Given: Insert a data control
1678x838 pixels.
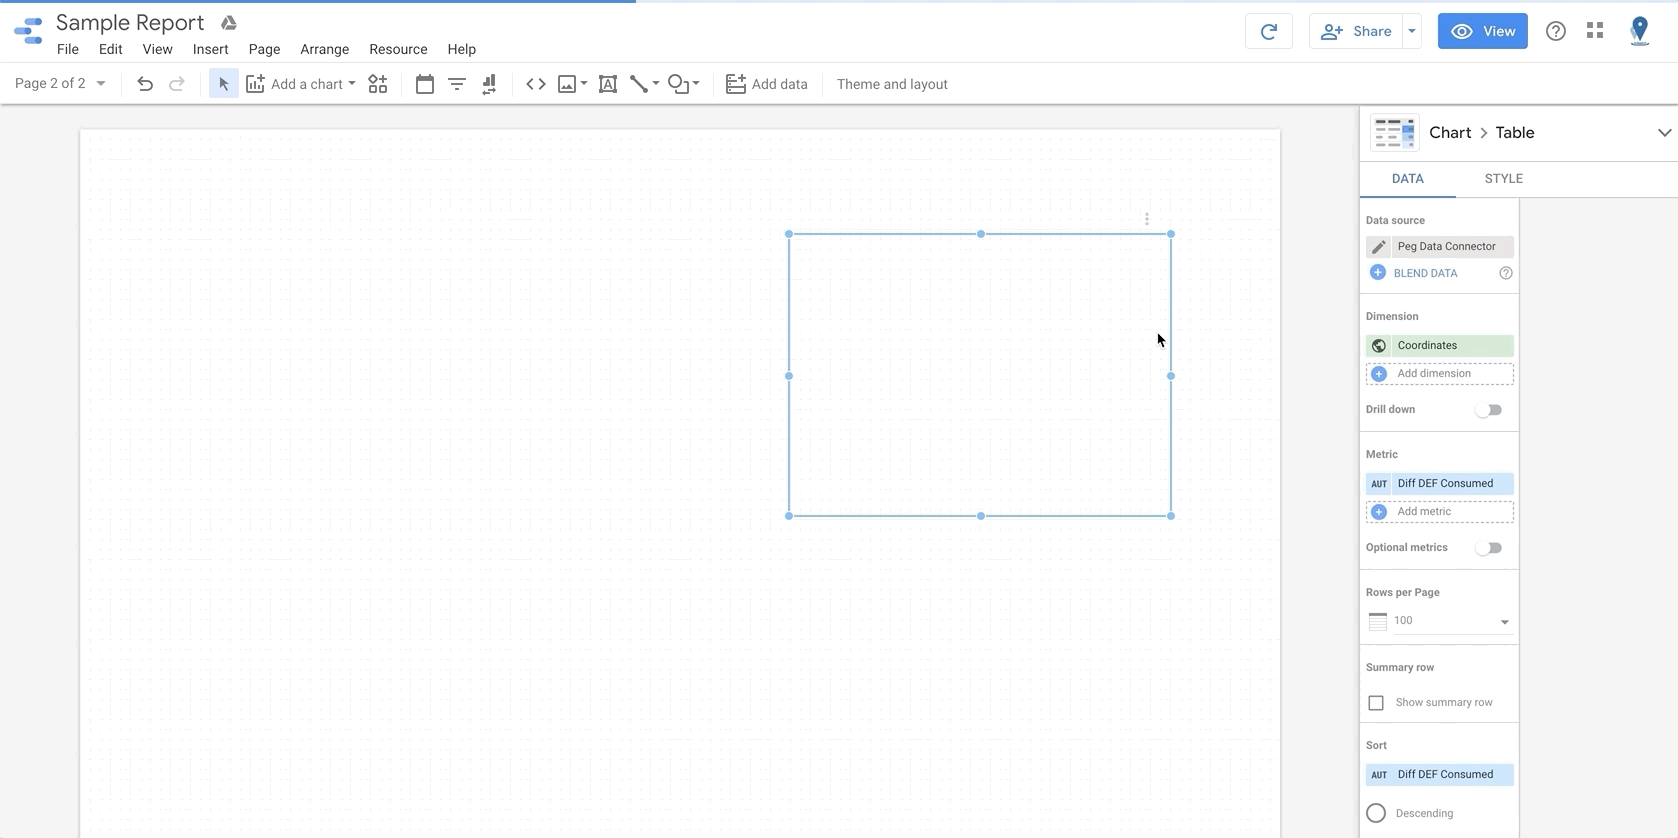Looking at the screenshot, I should click(489, 84).
